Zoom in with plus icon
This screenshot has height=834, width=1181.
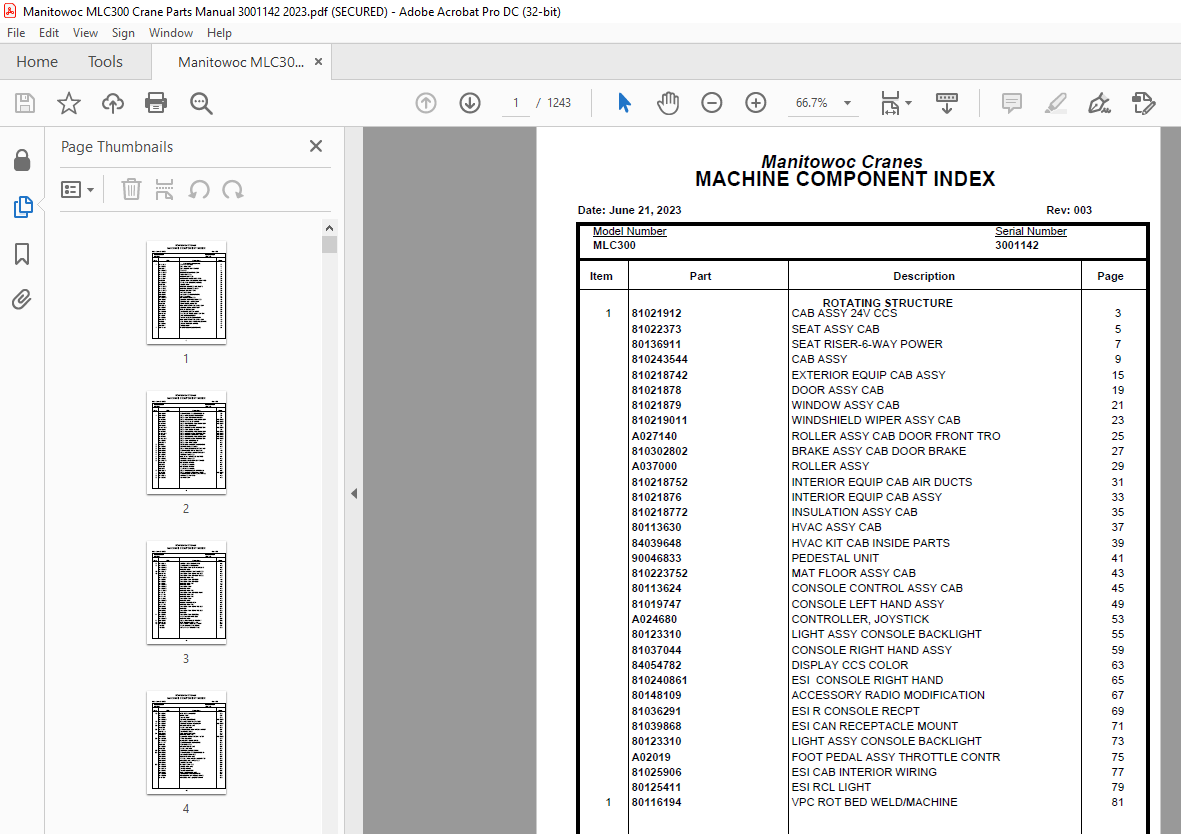[x=755, y=102]
